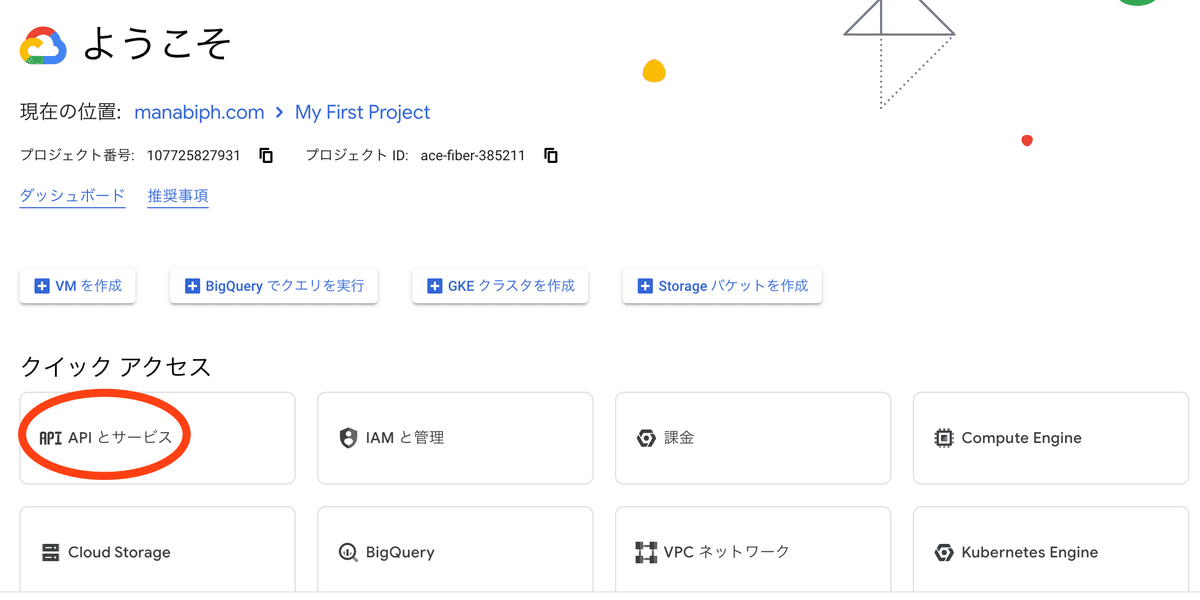Open the 課金 quick access card
This screenshot has height=600, width=1200.
coord(753,438)
